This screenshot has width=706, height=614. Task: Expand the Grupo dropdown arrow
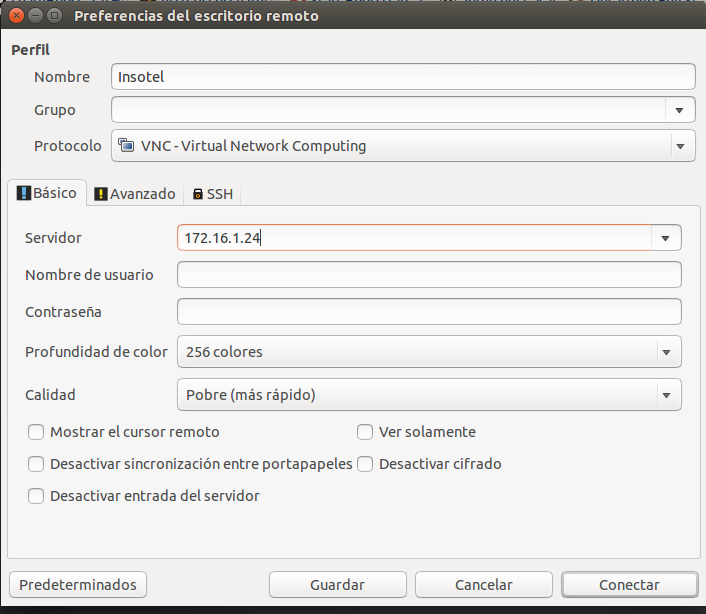pos(679,110)
